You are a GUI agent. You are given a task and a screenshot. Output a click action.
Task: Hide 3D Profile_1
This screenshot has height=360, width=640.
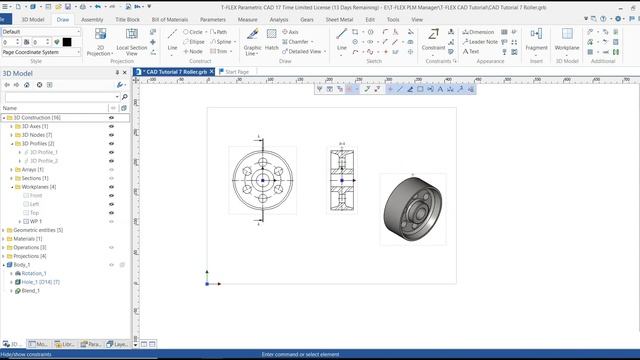[111, 152]
